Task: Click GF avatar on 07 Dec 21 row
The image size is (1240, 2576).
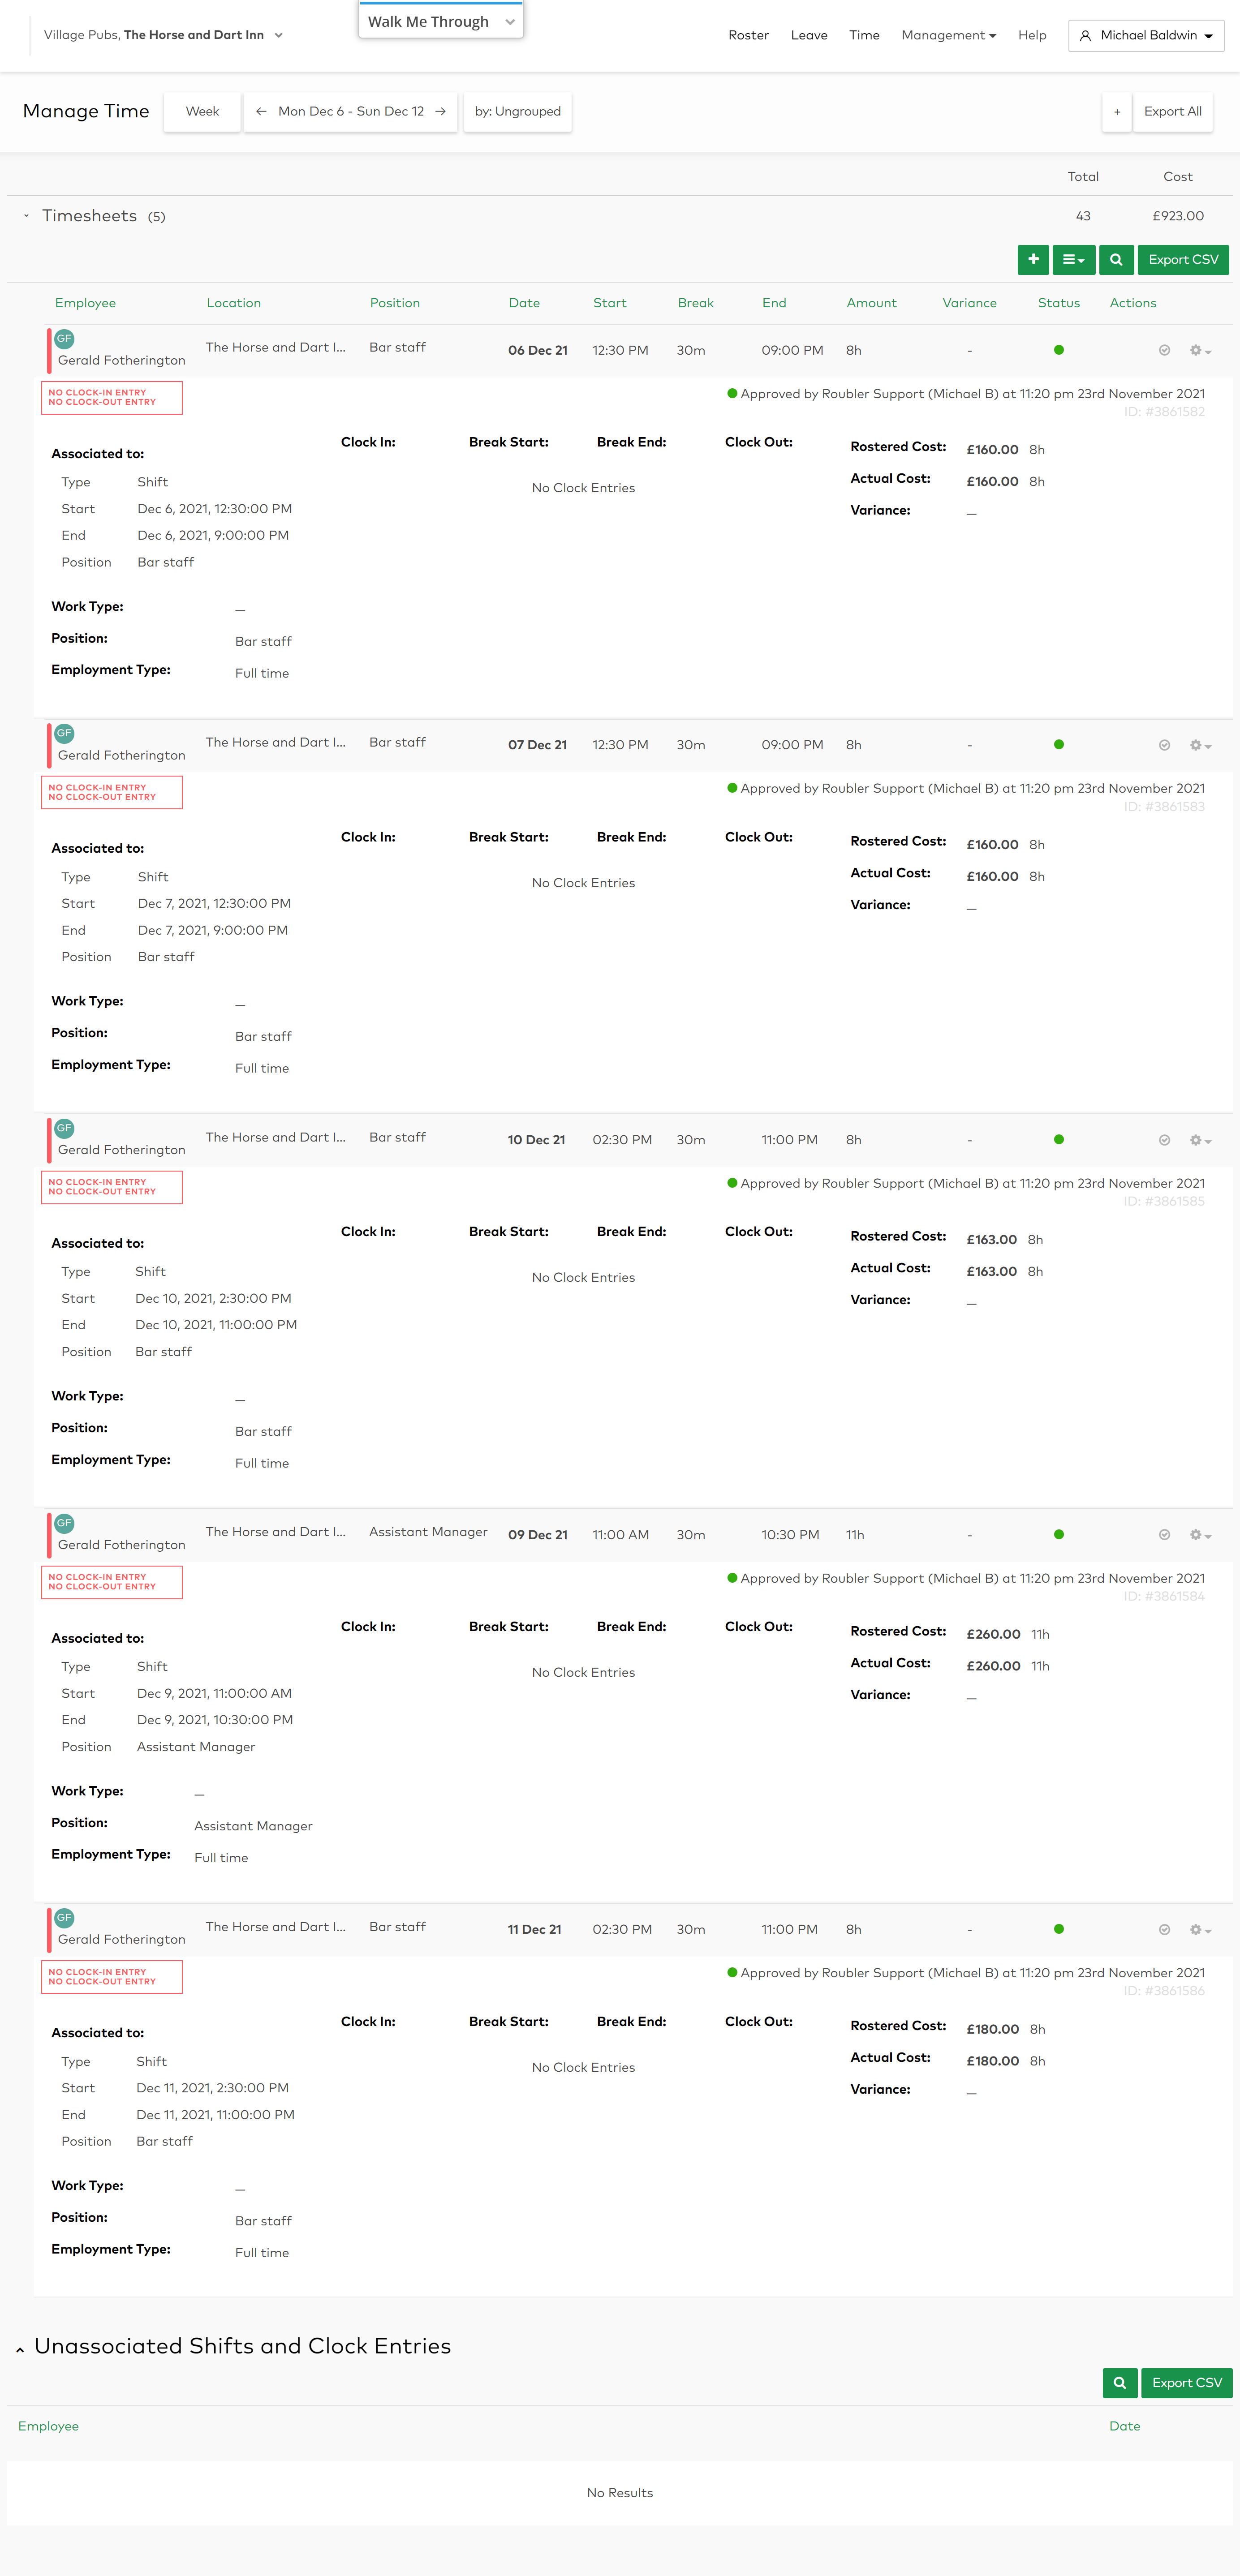Action: pos(64,734)
